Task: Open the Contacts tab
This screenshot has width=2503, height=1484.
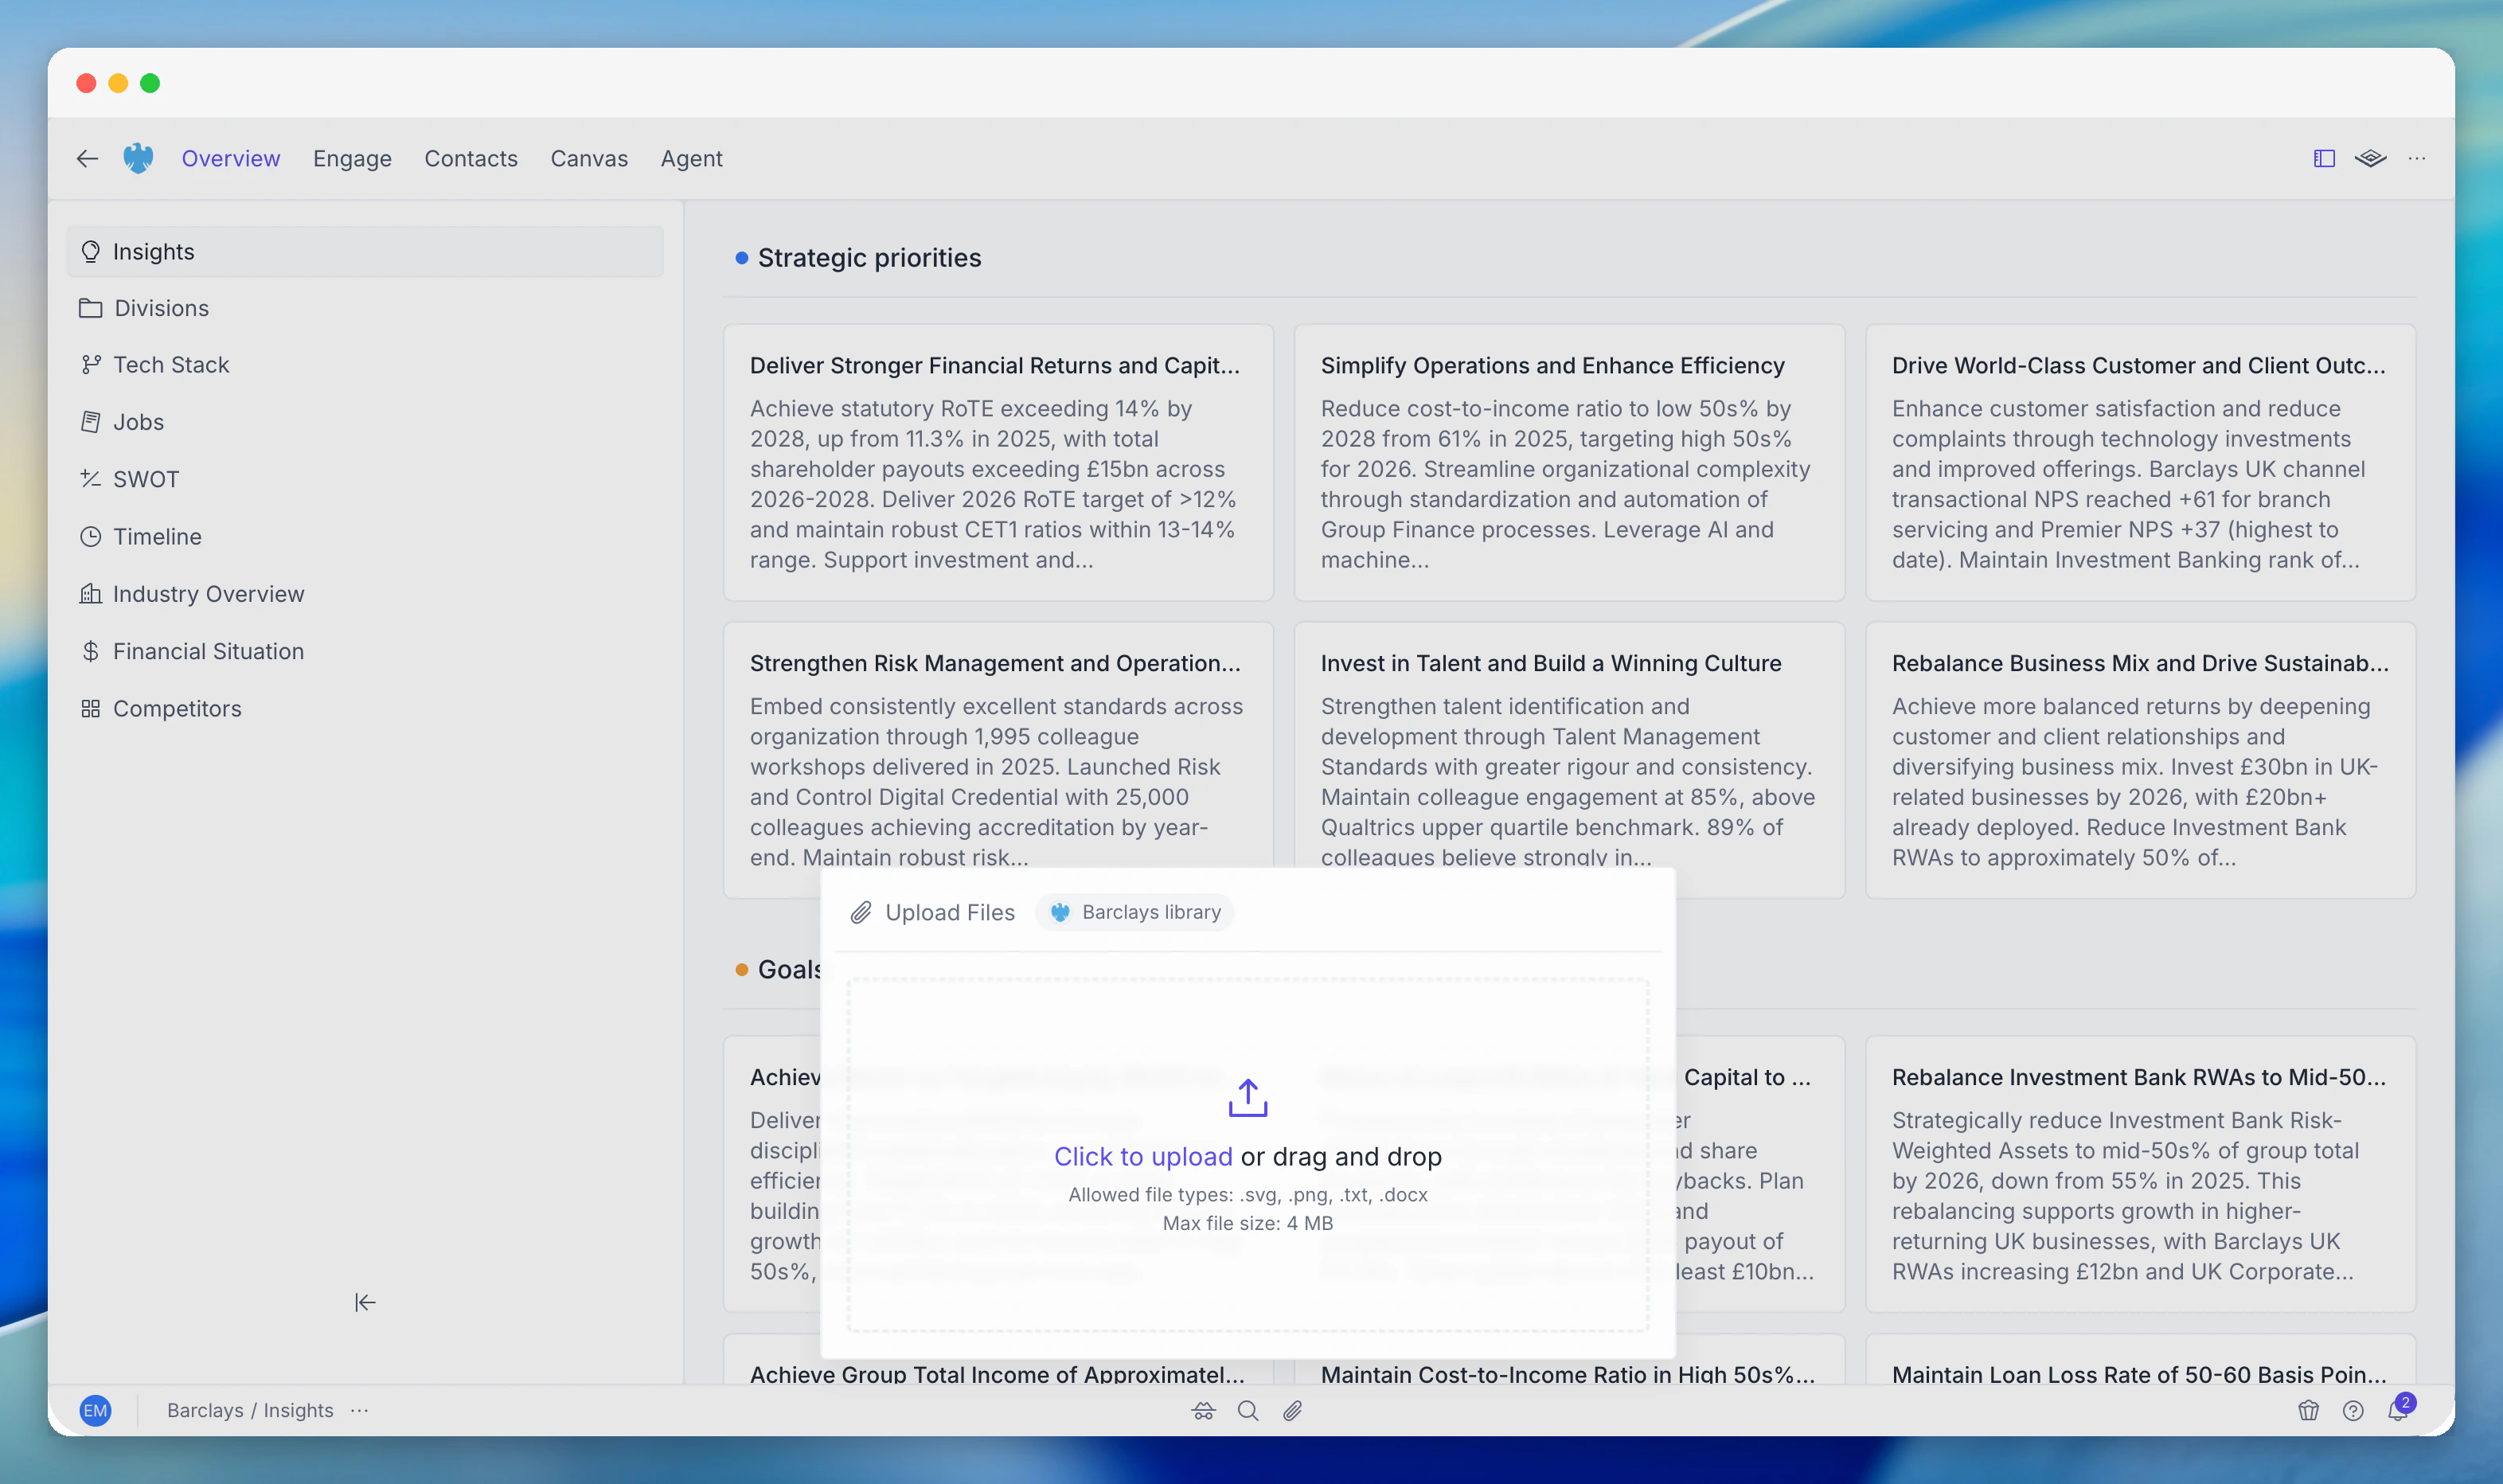Action: [x=471, y=158]
